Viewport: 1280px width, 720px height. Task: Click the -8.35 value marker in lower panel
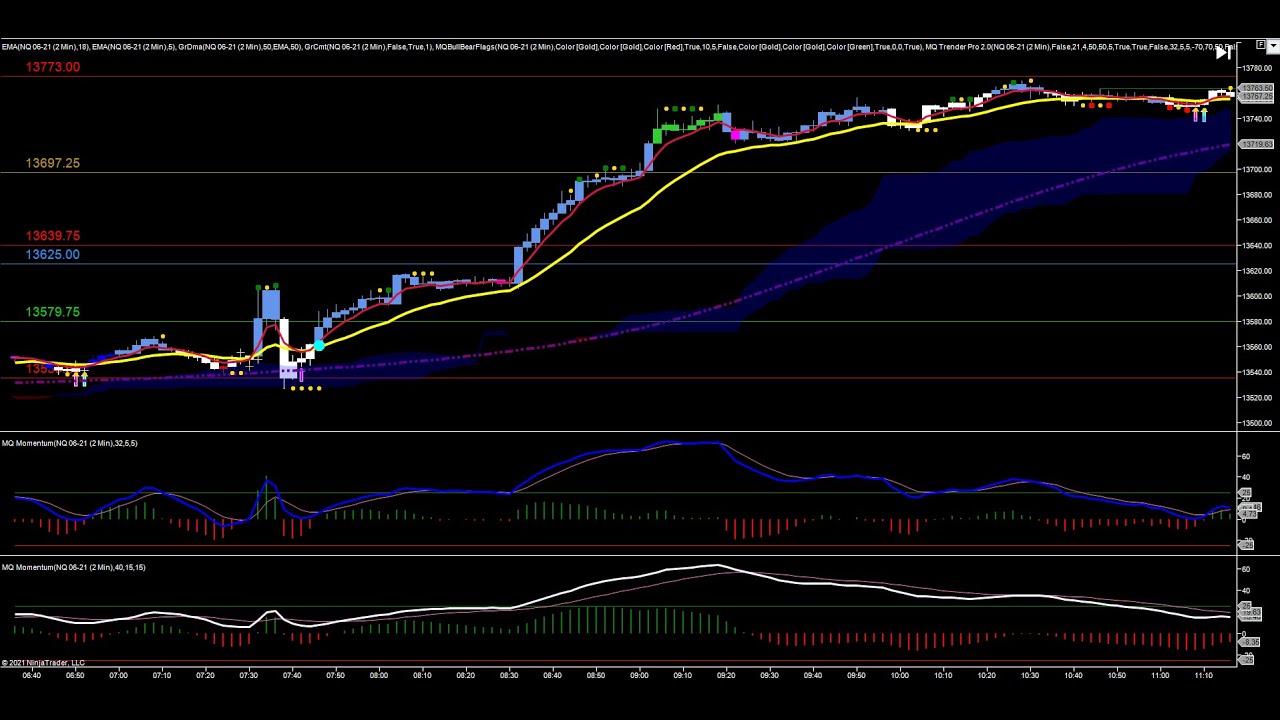[1250, 642]
